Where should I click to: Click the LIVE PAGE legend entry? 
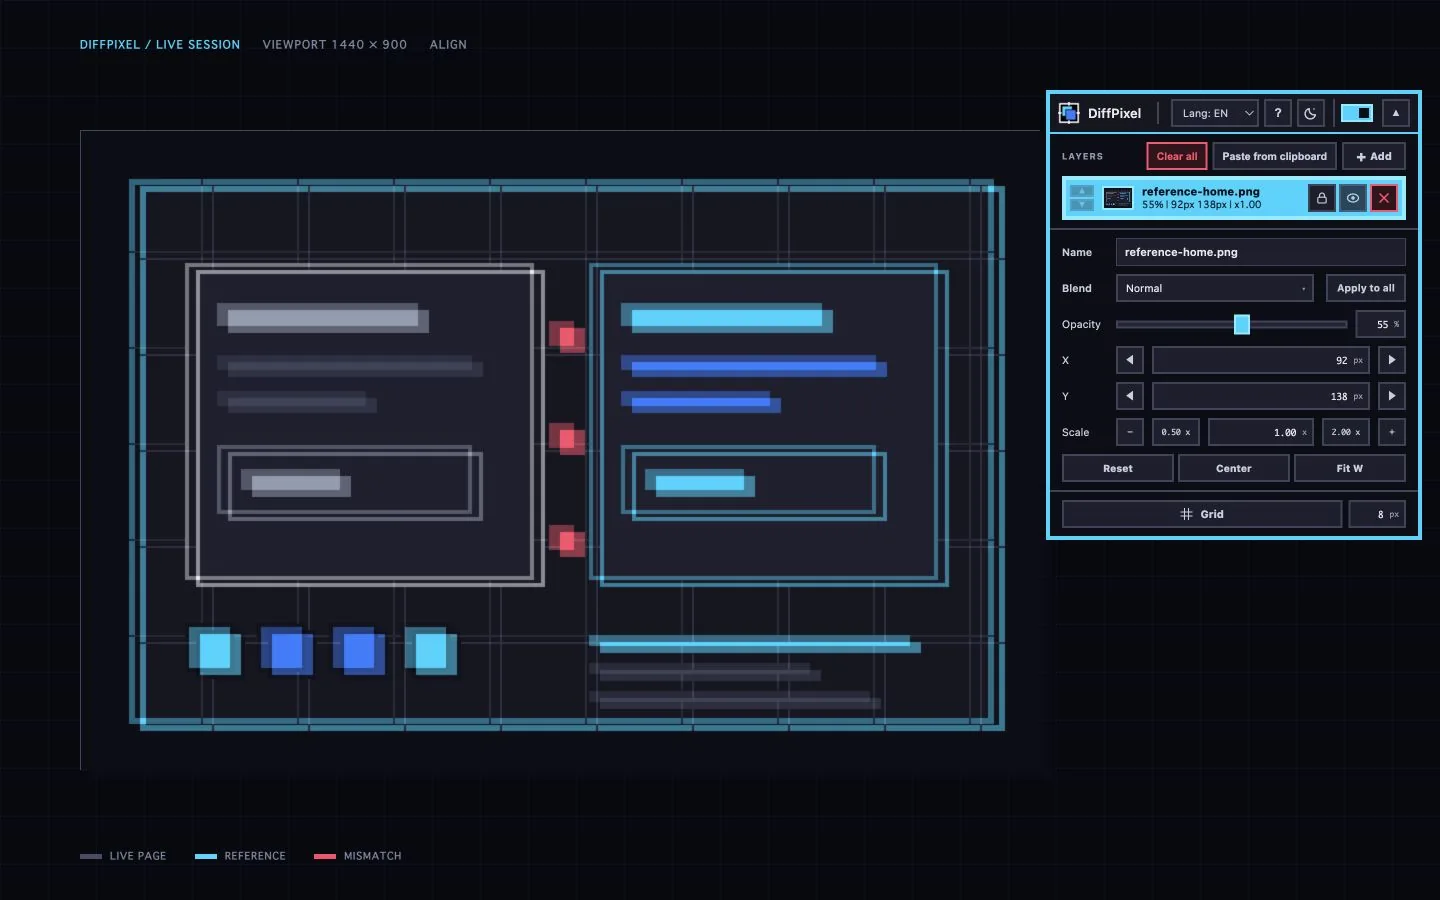123,856
